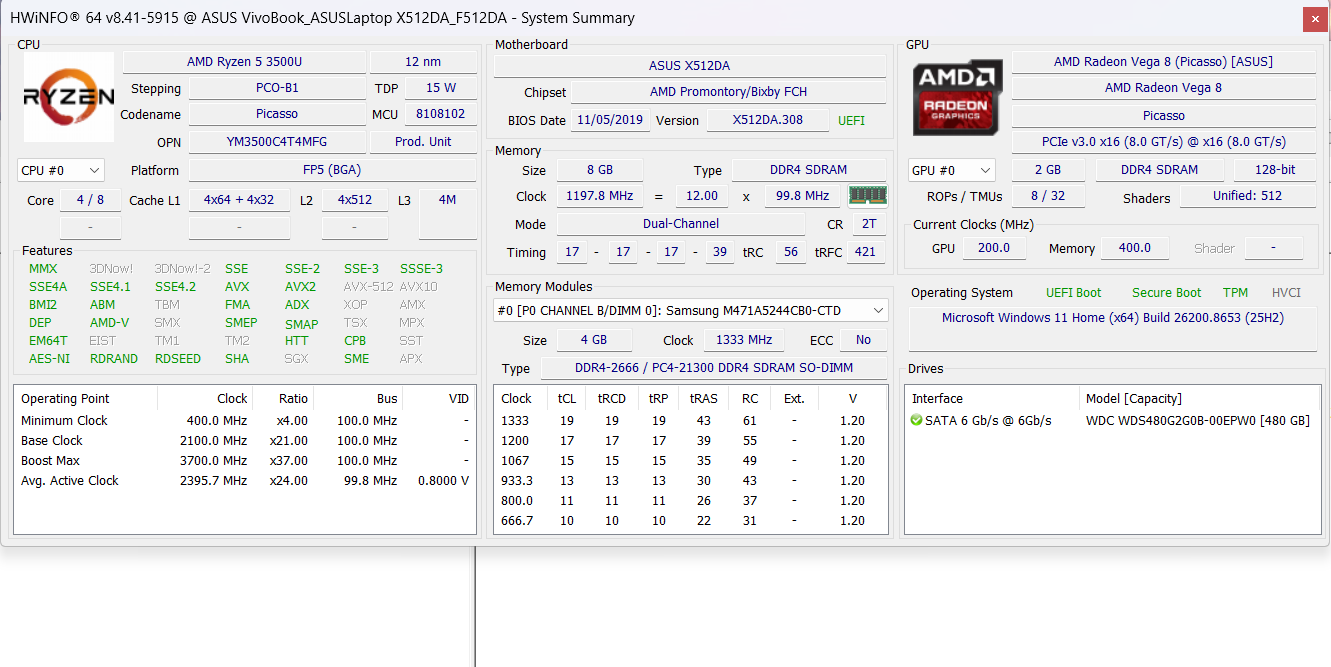Screen dimensions: 1331x667
Task: Click the MCU value 8108102
Action: tap(441, 114)
